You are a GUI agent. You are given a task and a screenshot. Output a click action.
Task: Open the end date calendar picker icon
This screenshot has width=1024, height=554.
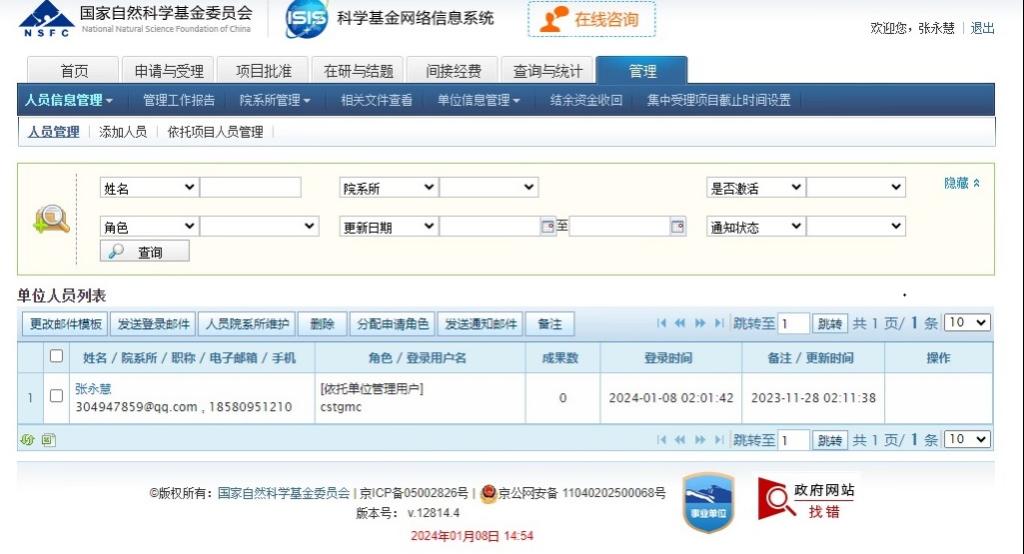(x=677, y=227)
